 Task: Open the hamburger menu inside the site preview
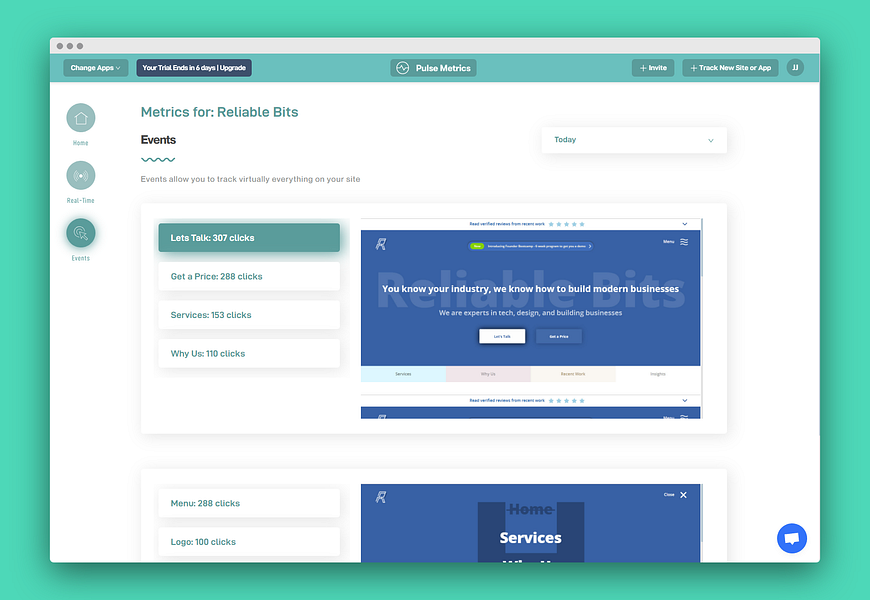tap(684, 241)
